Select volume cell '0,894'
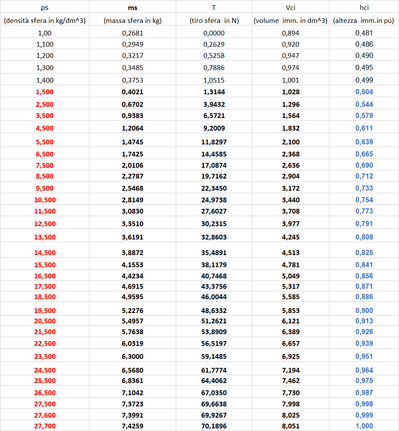 (291, 33)
